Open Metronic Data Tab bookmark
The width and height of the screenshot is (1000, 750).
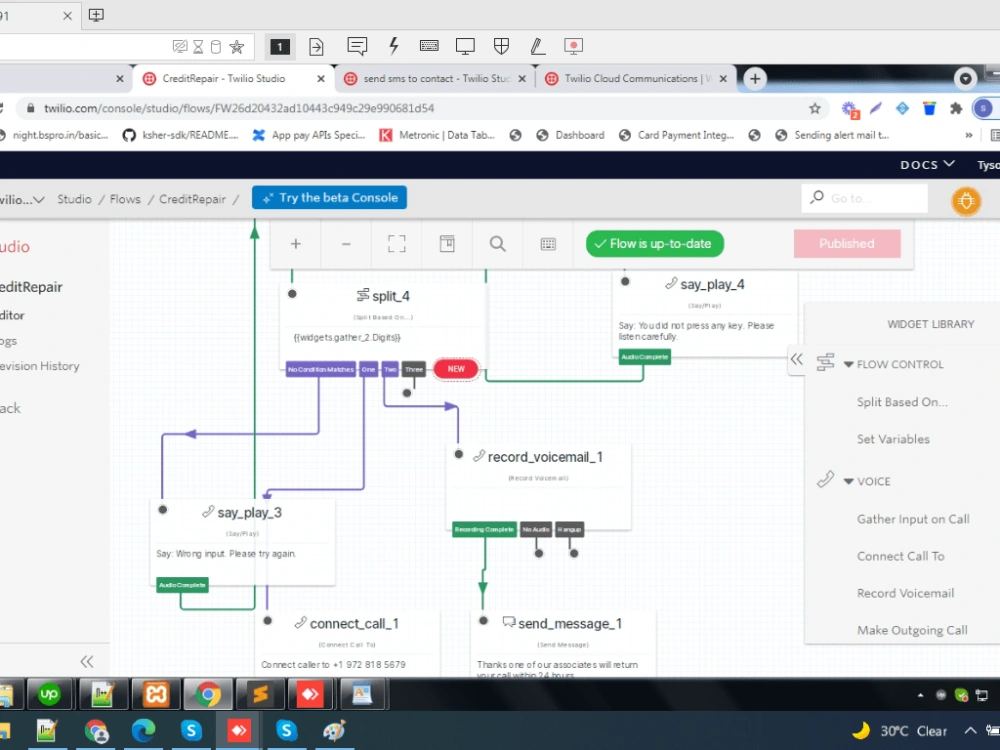tap(437, 135)
